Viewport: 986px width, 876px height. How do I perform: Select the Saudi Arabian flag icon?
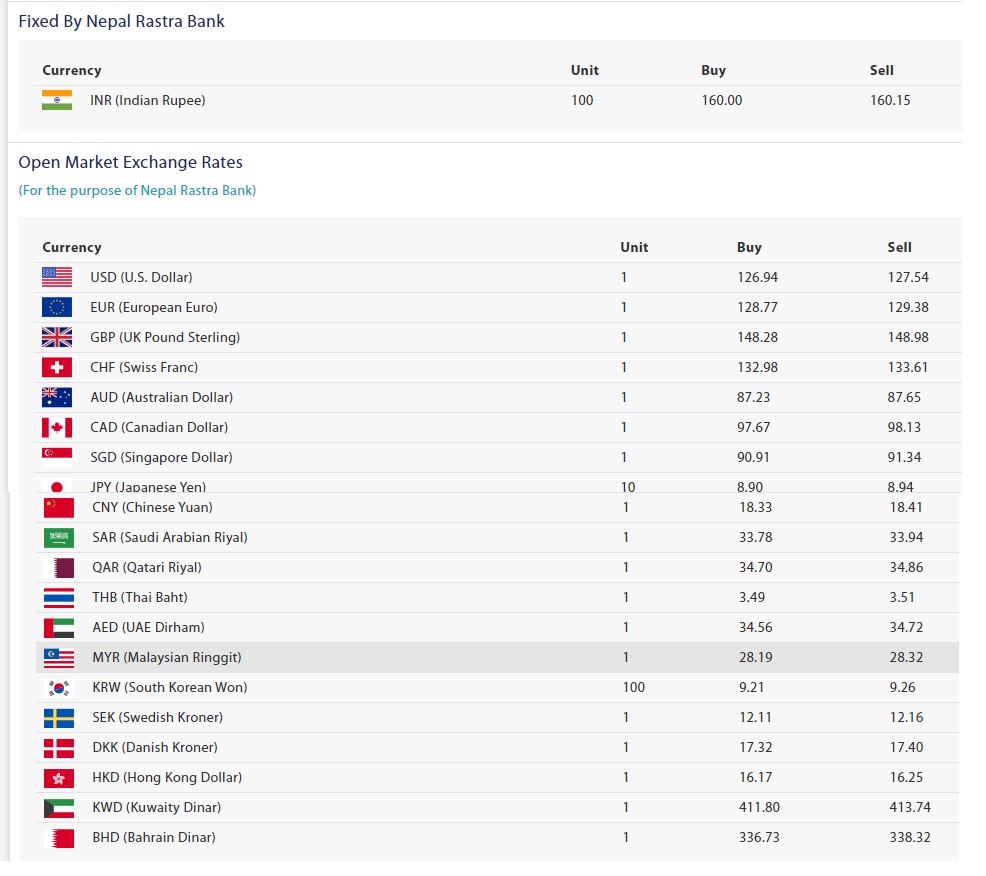pos(58,538)
